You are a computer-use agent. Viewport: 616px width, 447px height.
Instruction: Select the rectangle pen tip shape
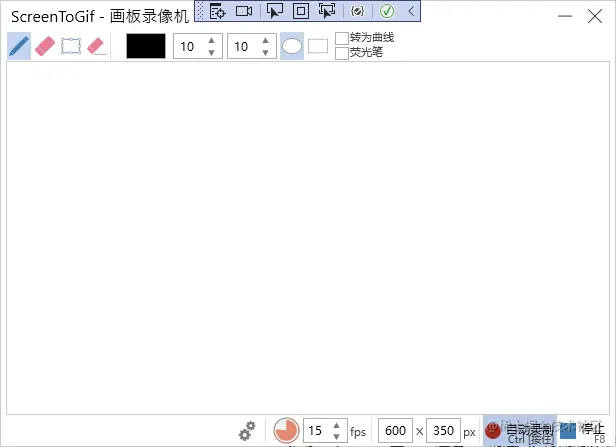pyautogui.click(x=318, y=46)
